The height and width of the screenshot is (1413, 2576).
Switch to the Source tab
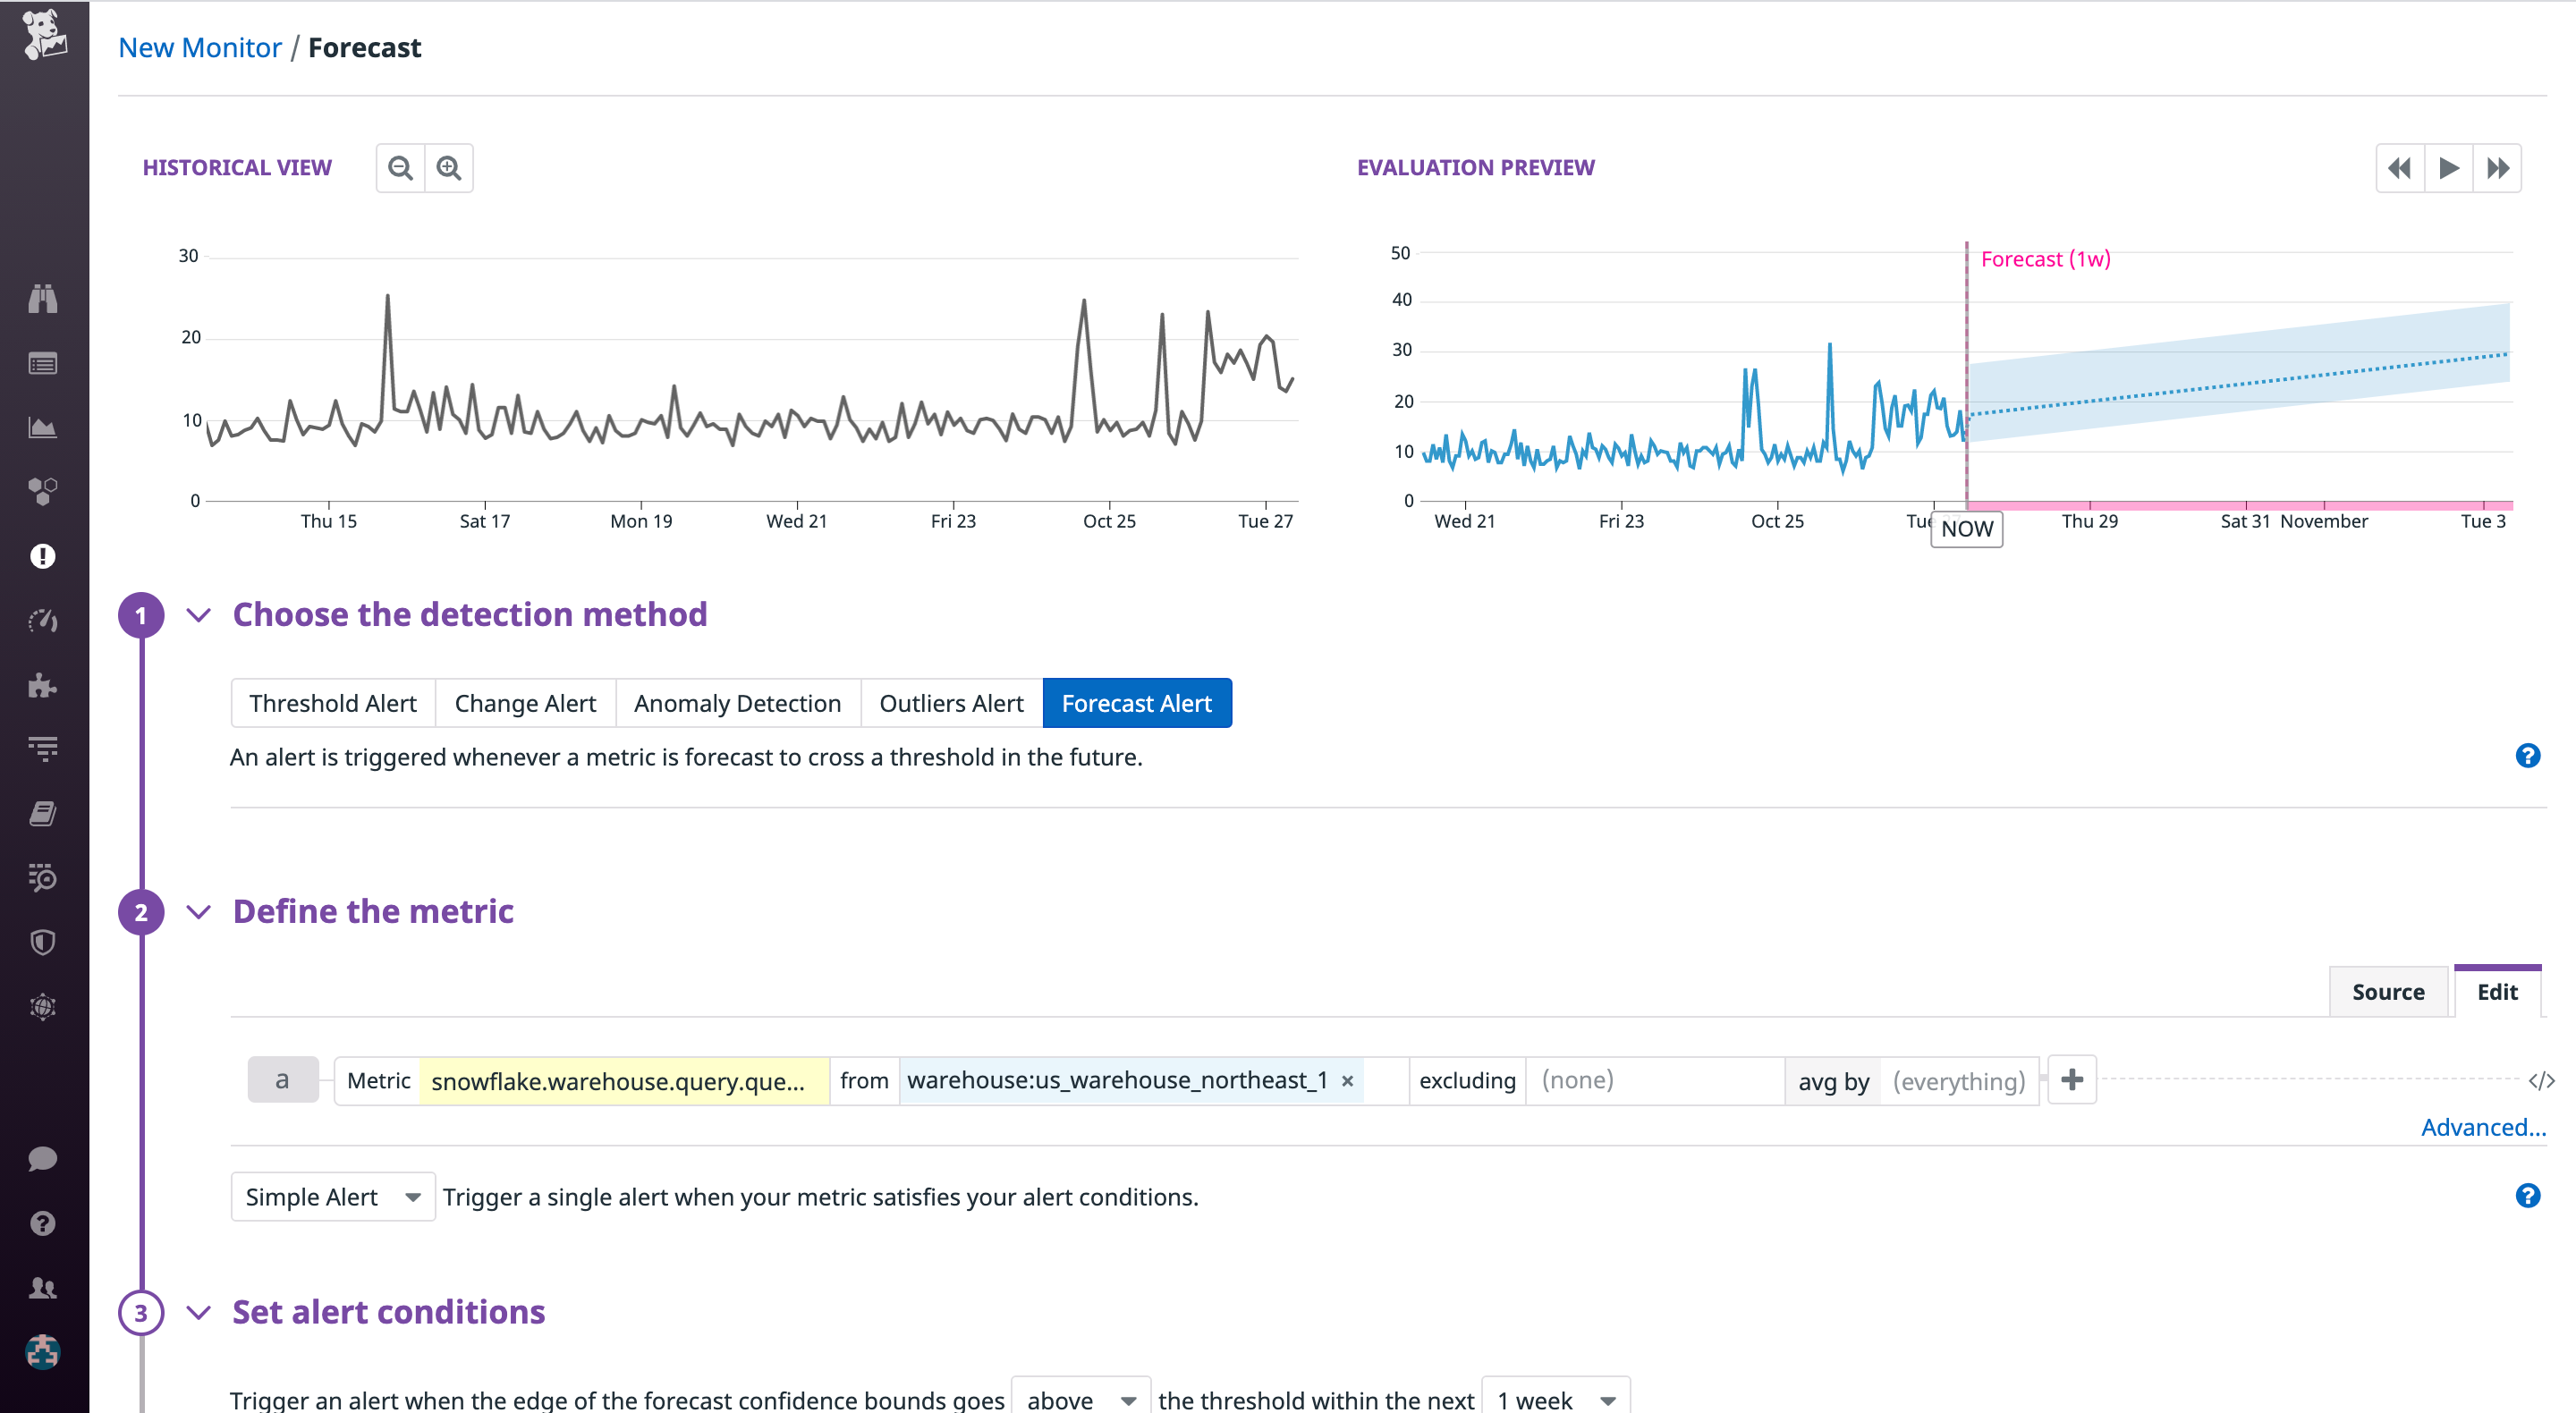[2388, 991]
